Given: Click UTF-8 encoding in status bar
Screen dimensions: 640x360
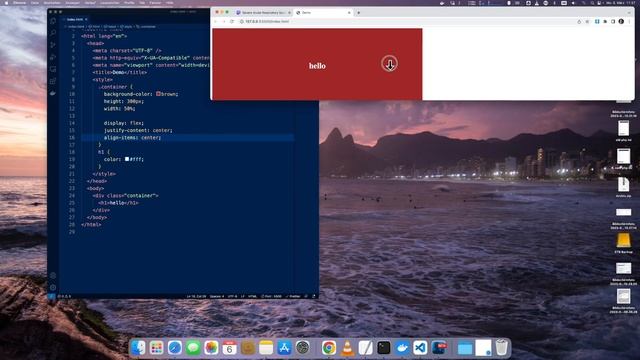Looking at the screenshot, I should (232, 296).
